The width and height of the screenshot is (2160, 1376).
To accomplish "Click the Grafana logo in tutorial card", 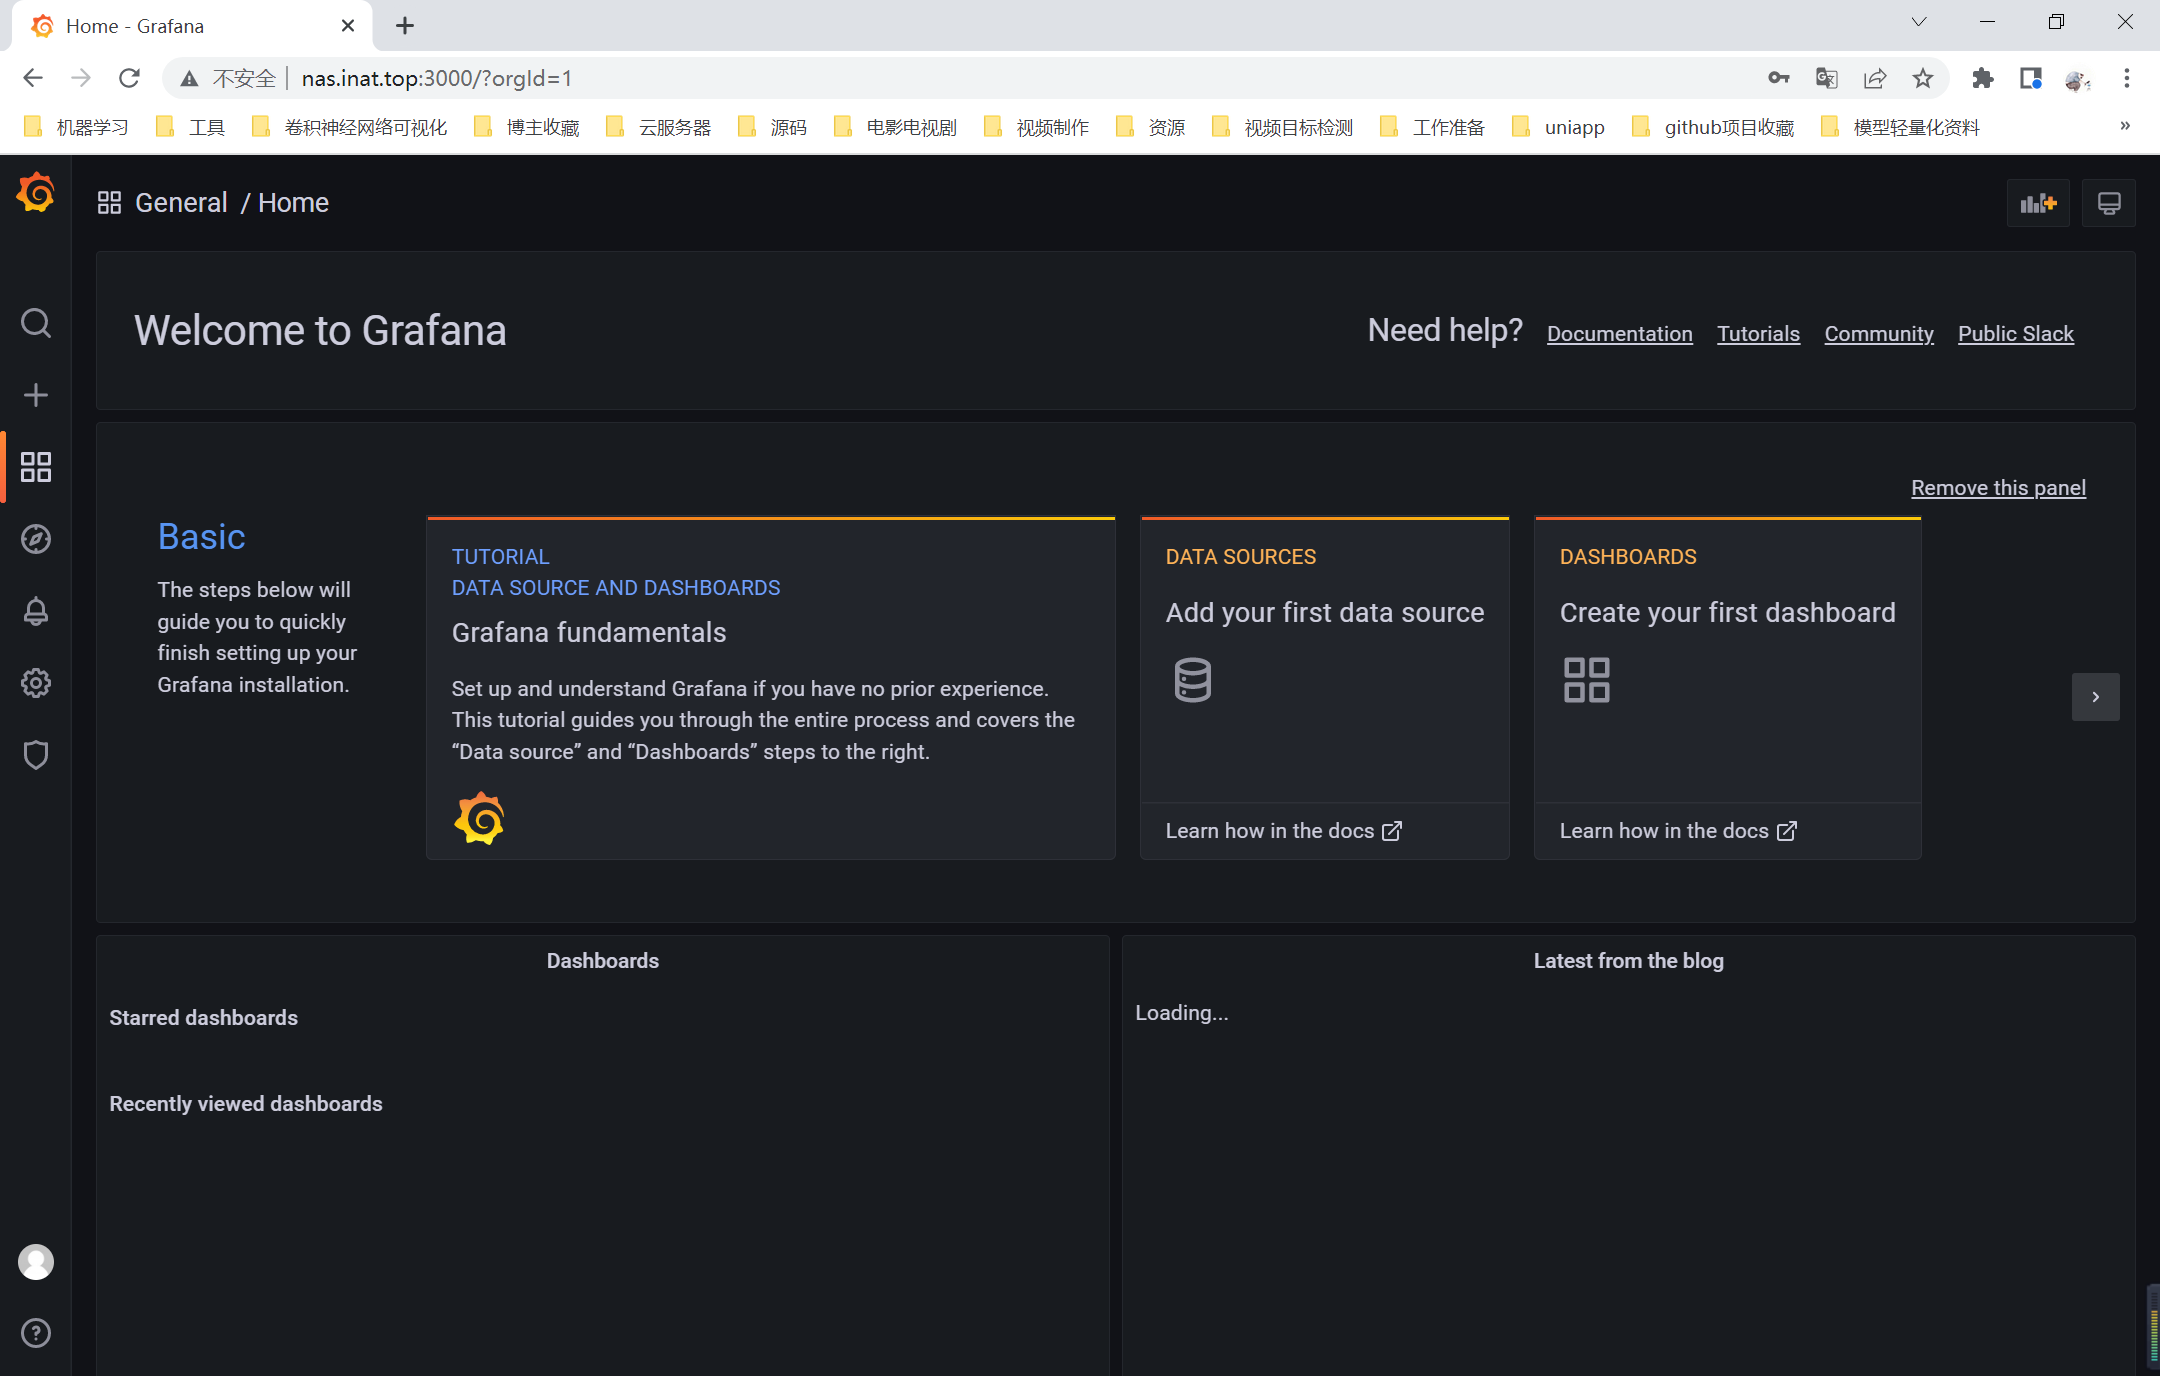I will [x=479, y=818].
